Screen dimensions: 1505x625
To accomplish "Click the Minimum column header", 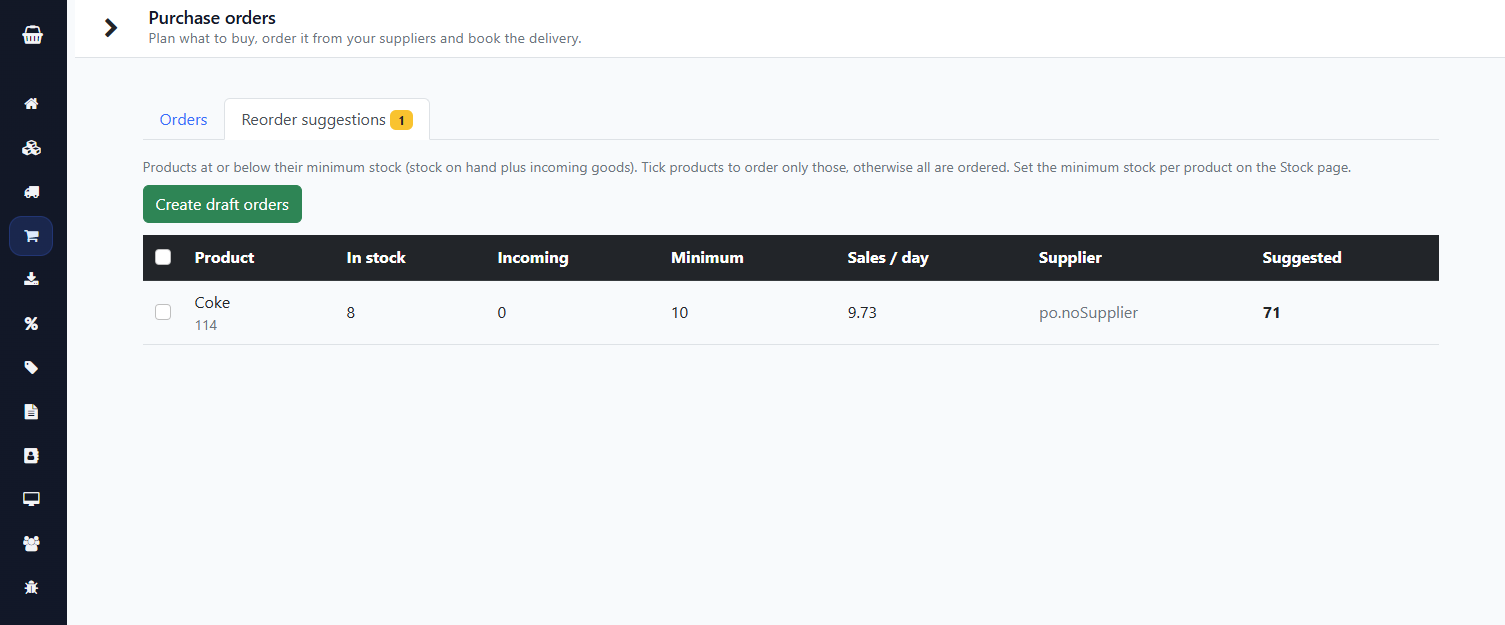I will pos(707,257).
